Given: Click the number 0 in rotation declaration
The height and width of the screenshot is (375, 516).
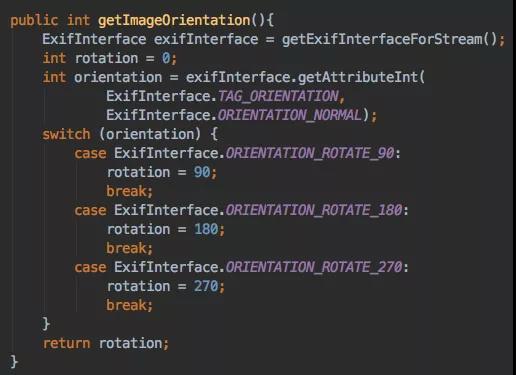Looking at the screenshot, I should (166, 59).
